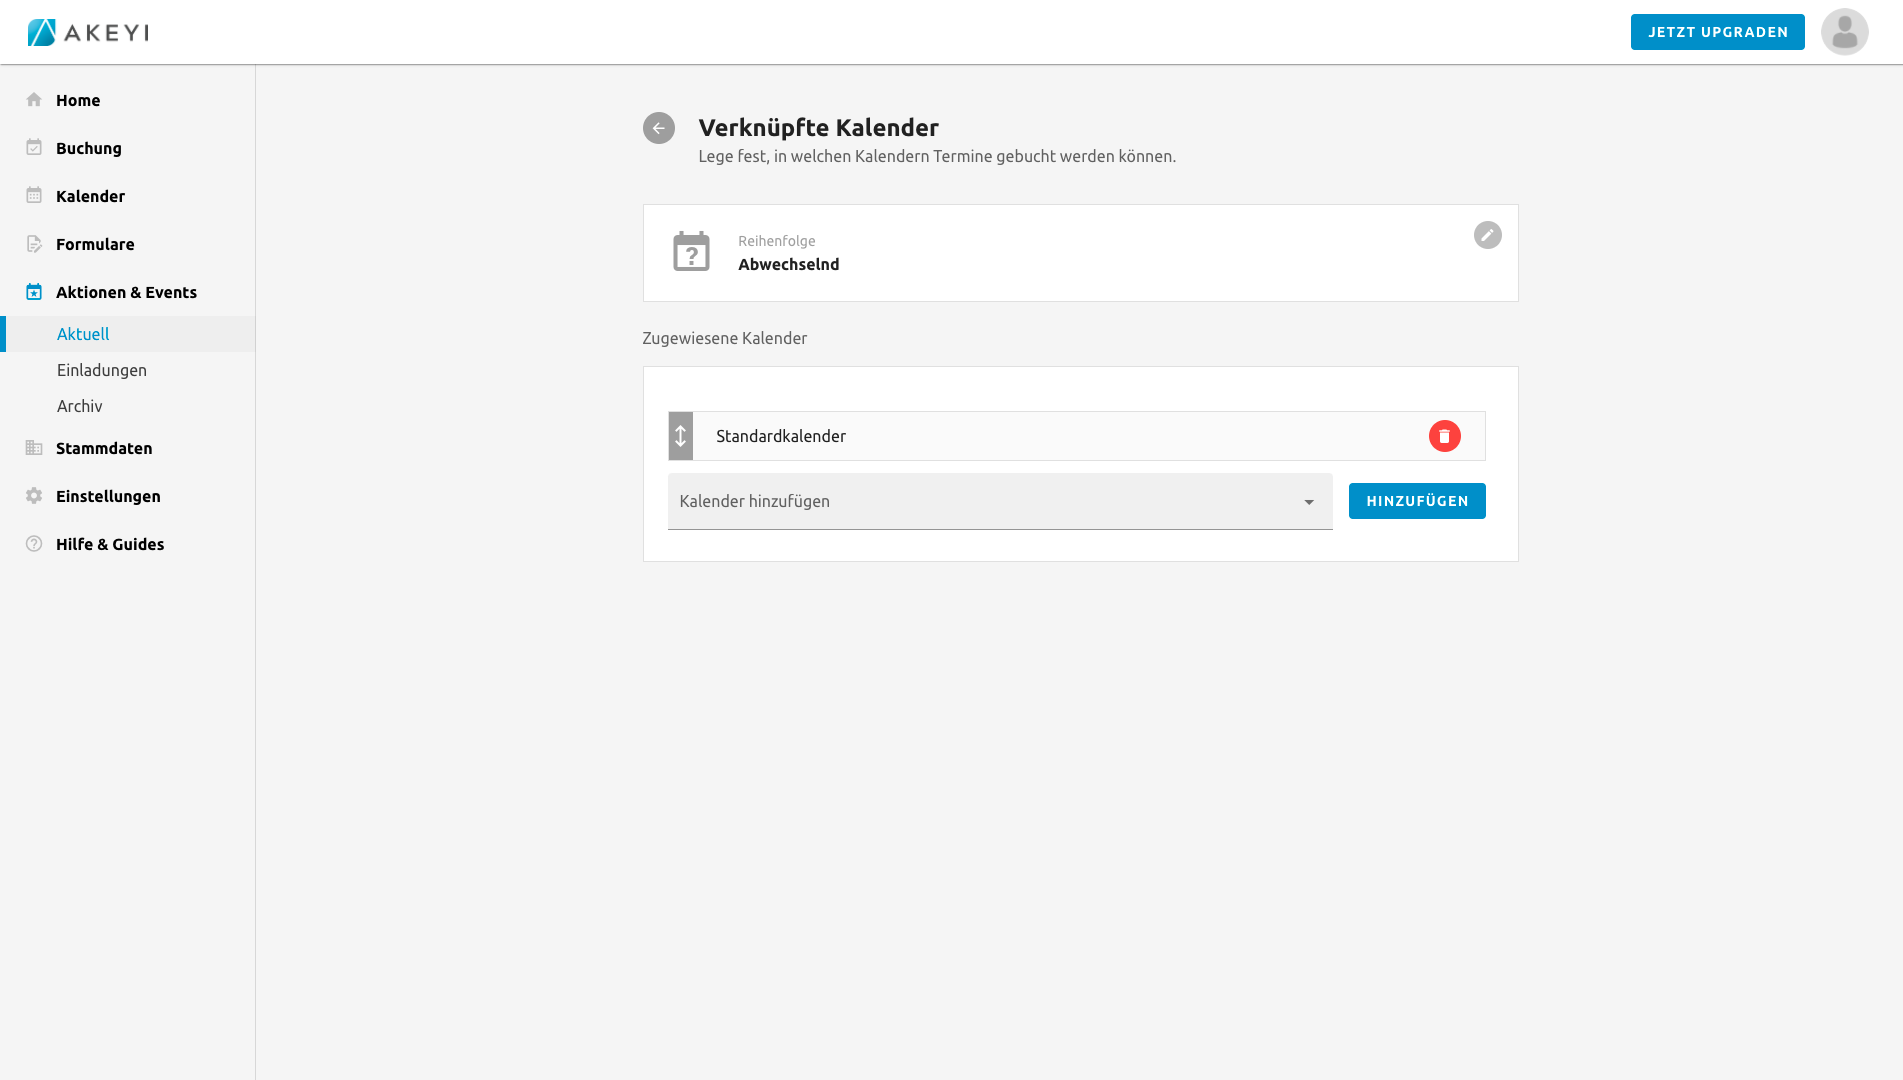1903x1080 pixels.
Task: Open the Archiv submenu item
Action: pyautogui.click(x=80, y=406)
